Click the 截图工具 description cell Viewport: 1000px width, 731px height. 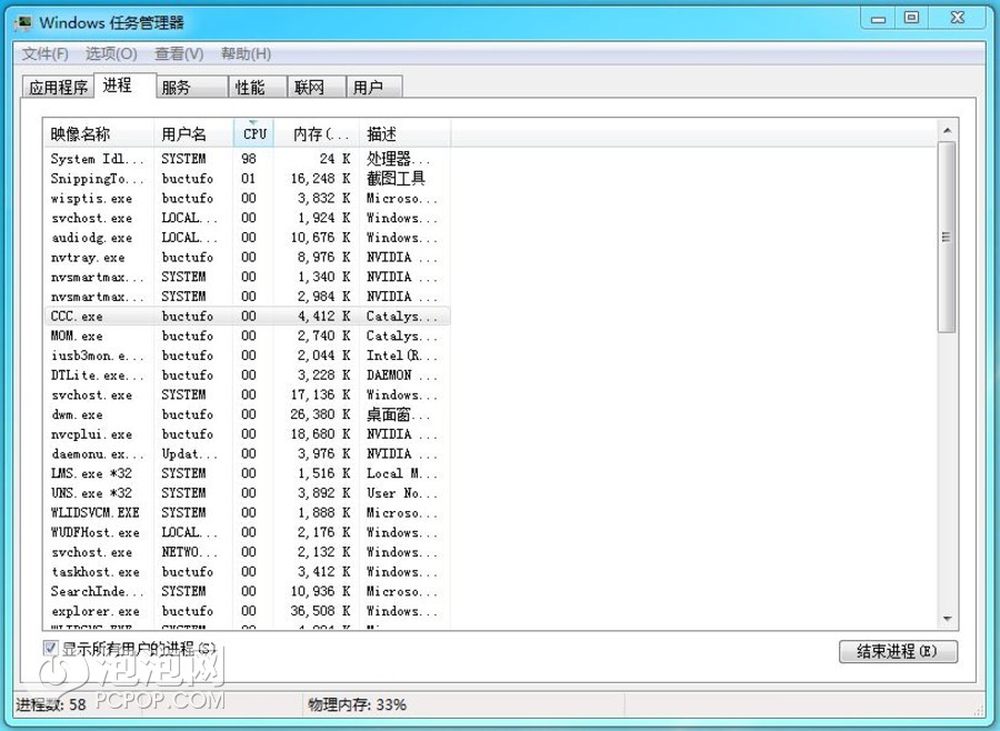(395, 179)
